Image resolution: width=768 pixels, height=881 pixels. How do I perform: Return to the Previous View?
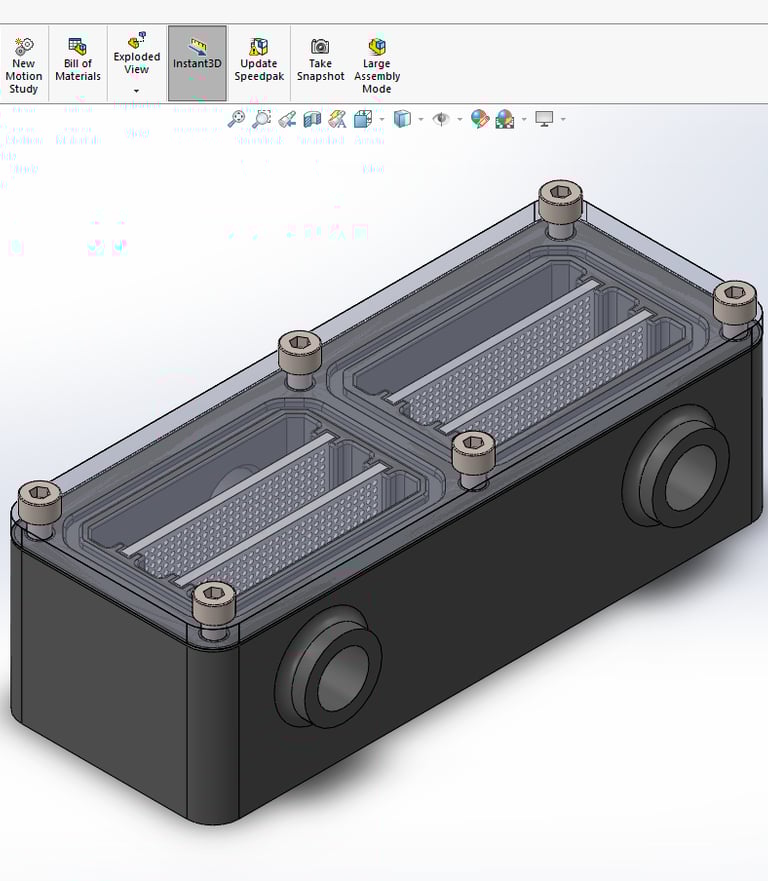[x=287, y=119]
